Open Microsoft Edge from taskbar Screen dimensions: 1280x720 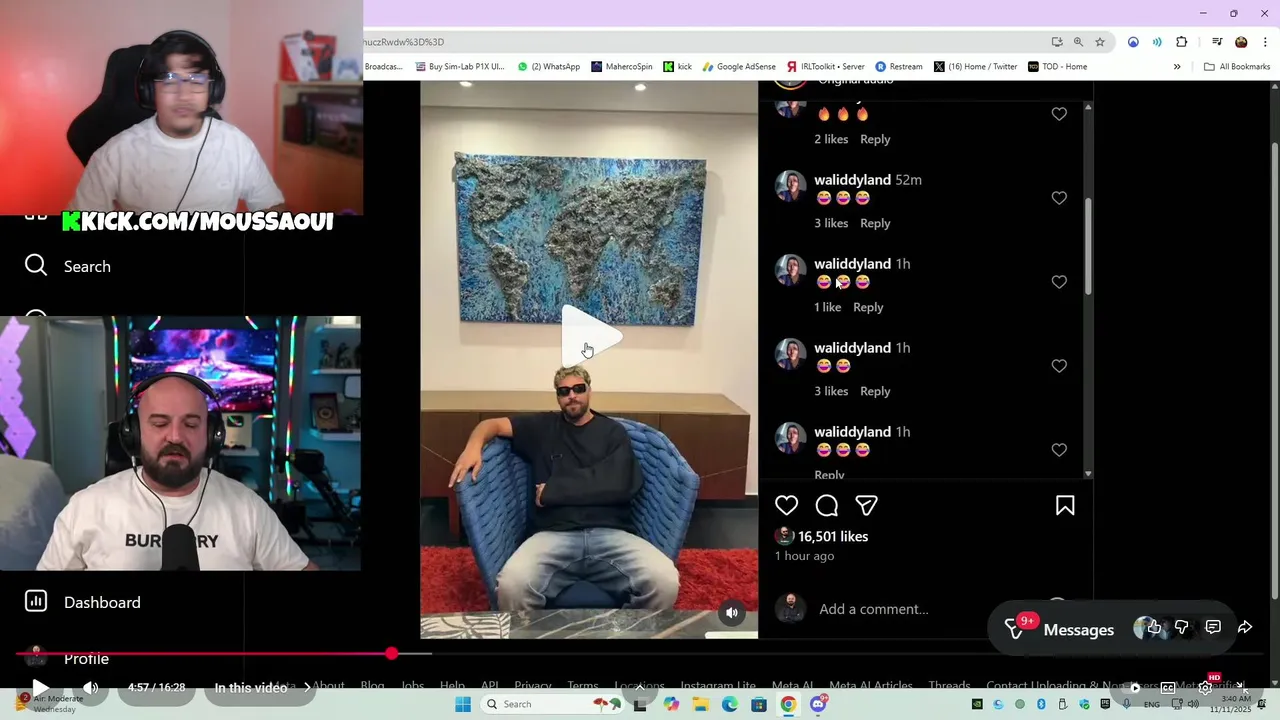coord(730,704)
